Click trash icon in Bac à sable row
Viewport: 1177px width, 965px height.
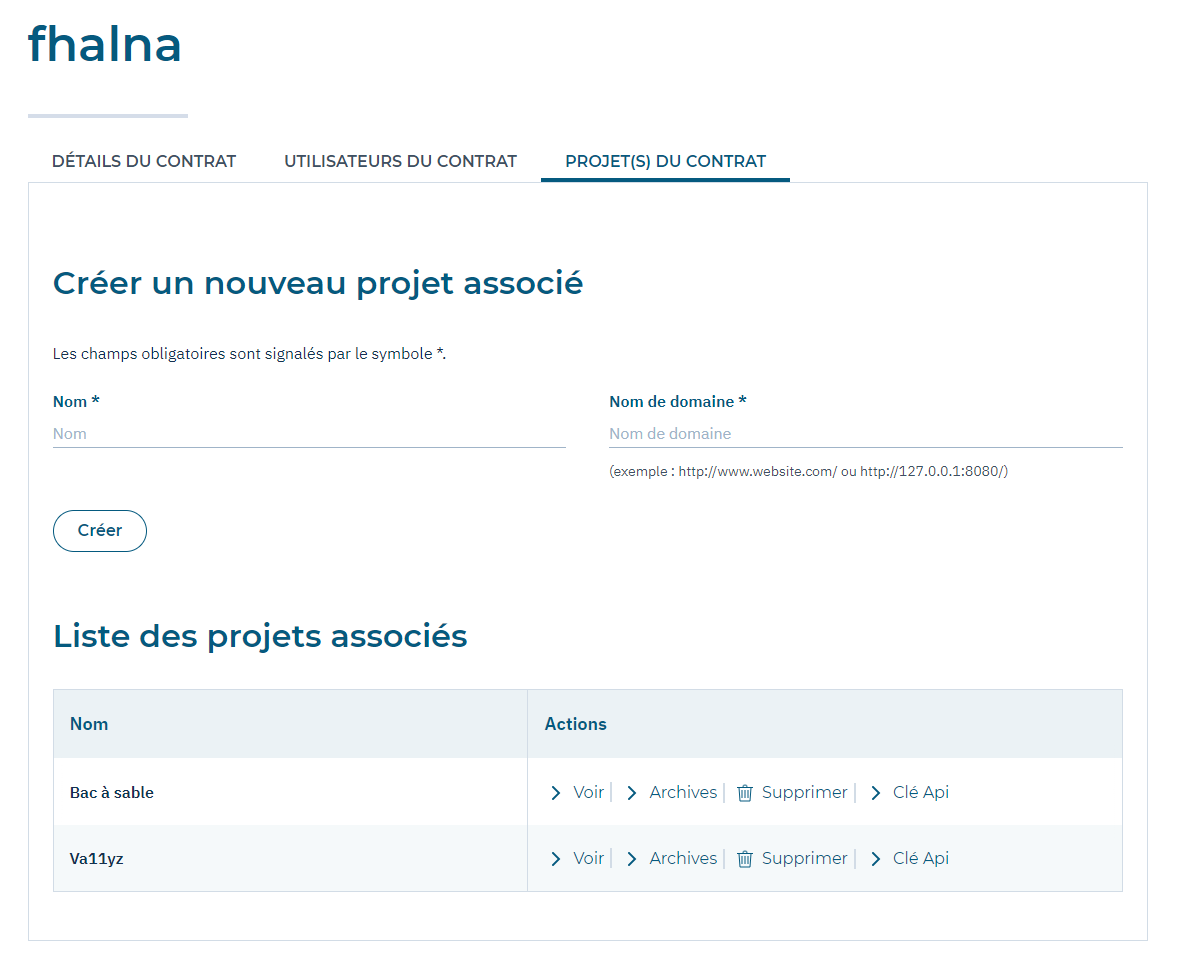[745, 793]
